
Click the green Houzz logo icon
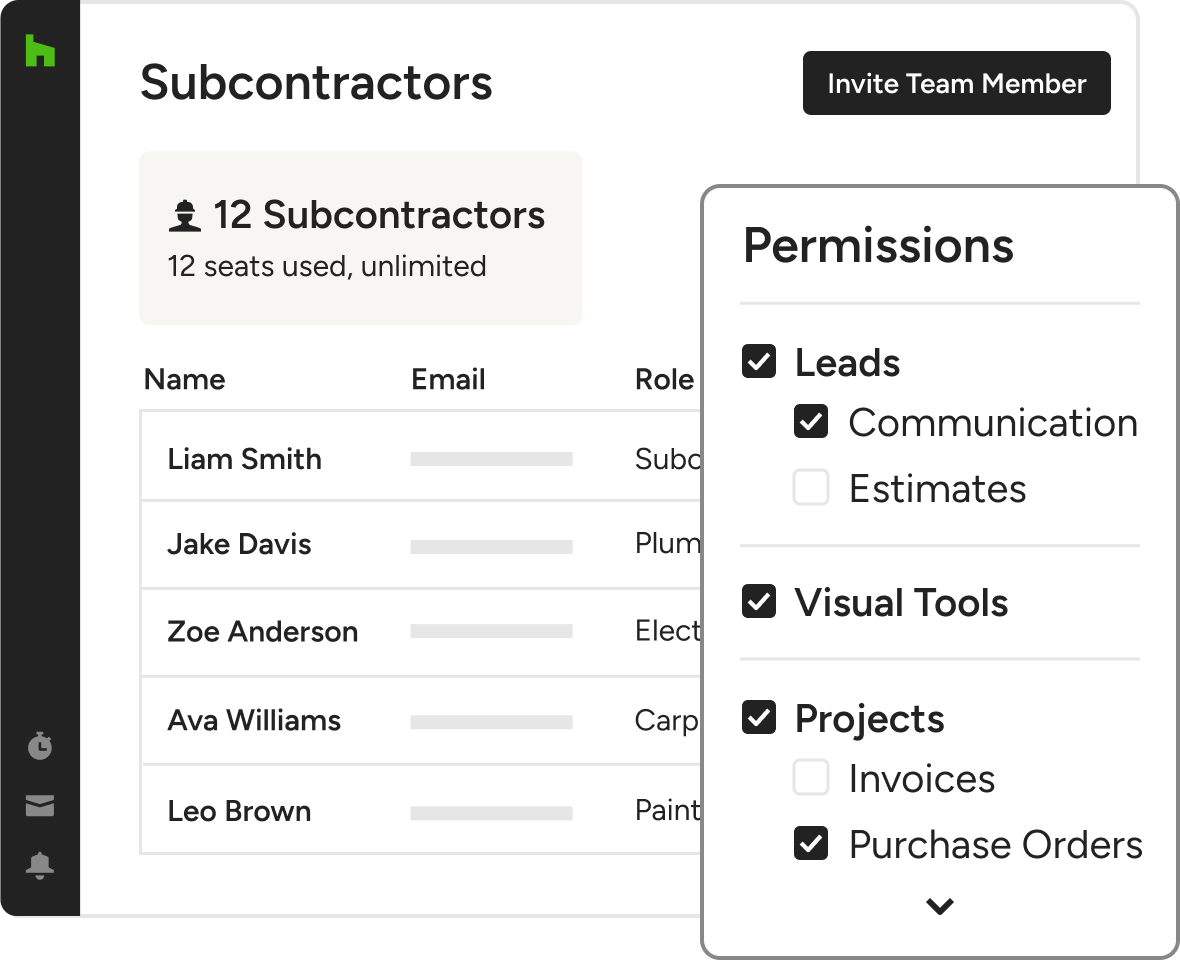[x=40, y=50]
